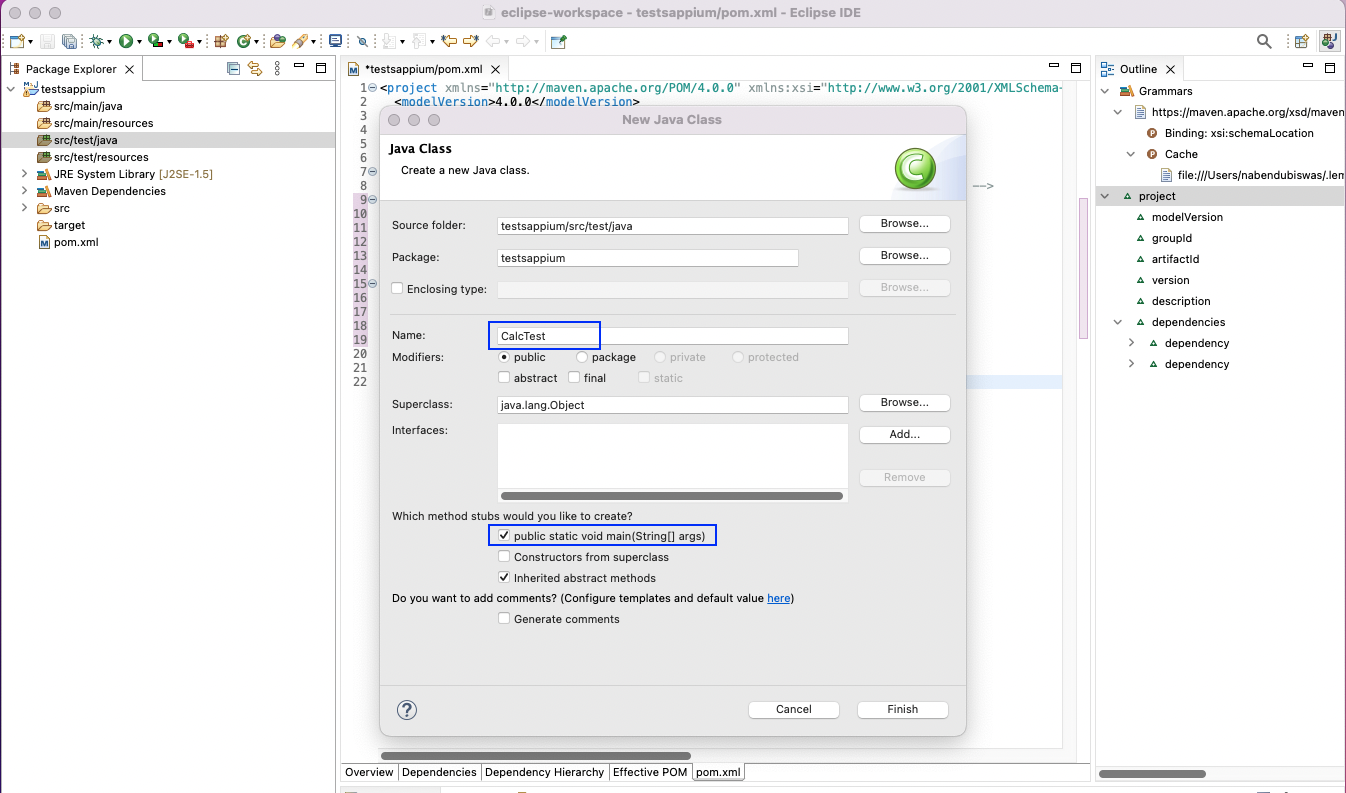Open the Overview tab of the POM editor
Screen dimensions: 1346x793
click(369, 772)
